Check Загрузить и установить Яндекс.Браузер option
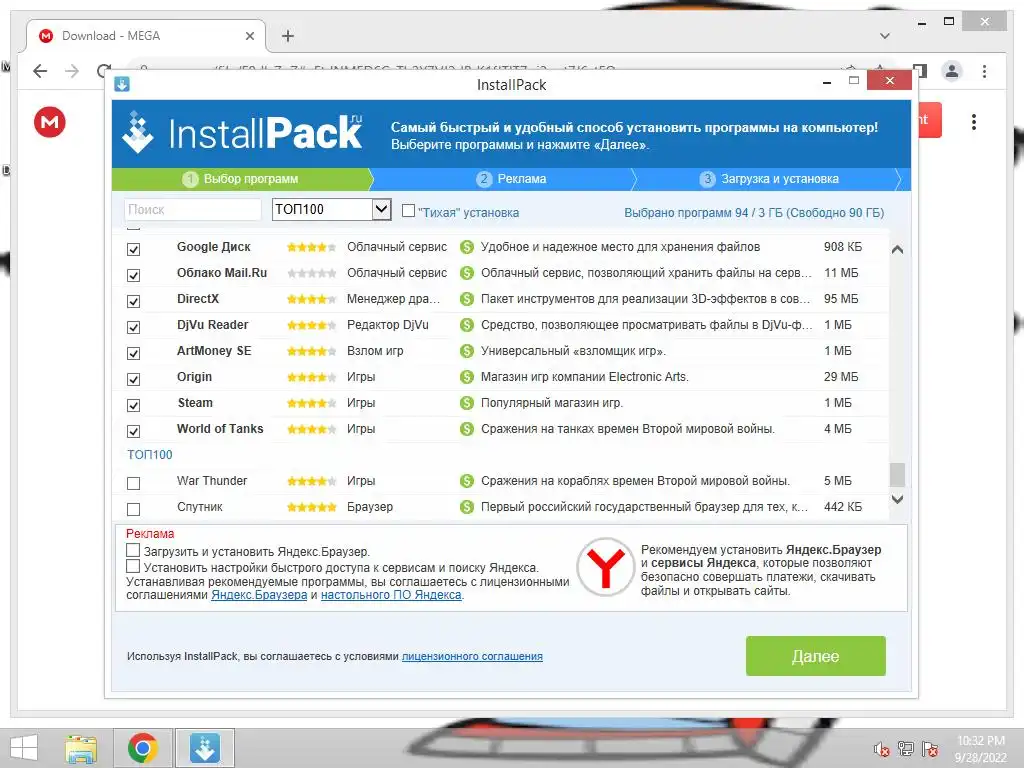Screen dimensions: 1024x768 (133, 550)
